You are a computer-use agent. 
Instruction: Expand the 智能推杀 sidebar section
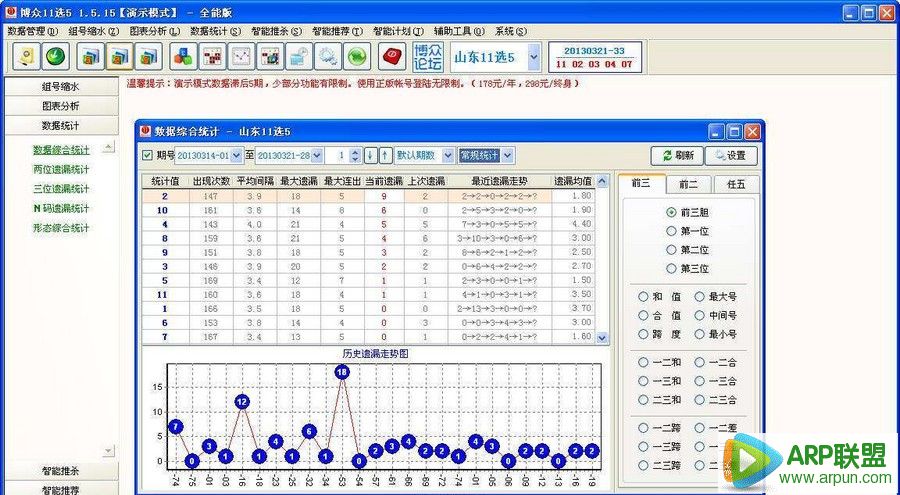click(61, 471)
